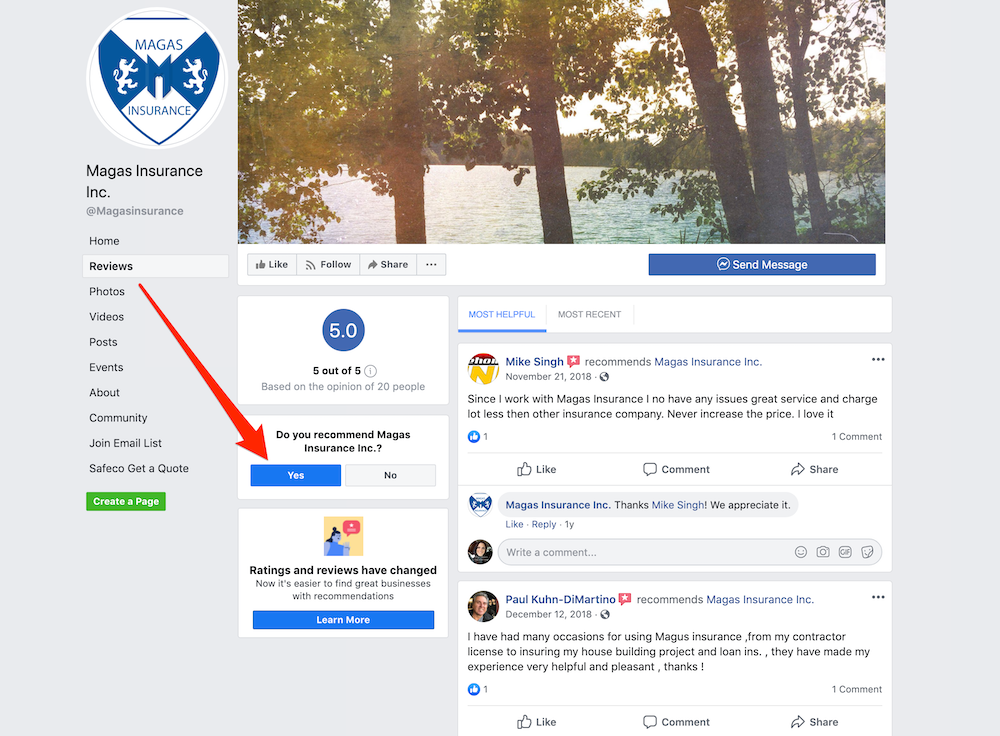Click Learn More about ratings changes
Viewport: 1000px width, 736px height.
click(343, 620)
